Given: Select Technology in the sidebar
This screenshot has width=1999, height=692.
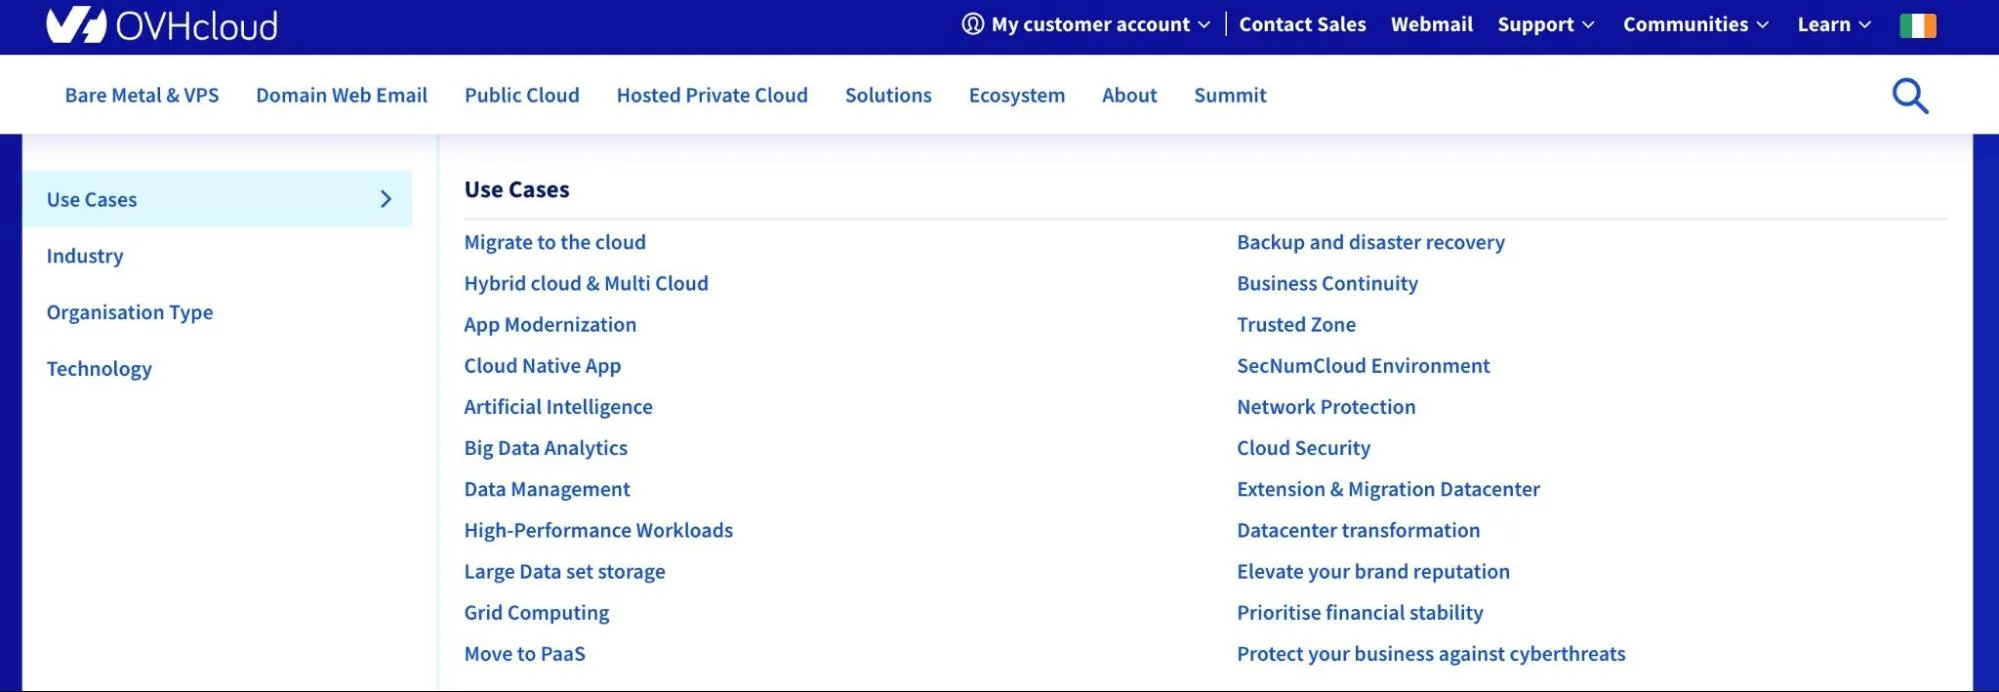Looking at the screenshot, I should click(99, 369).
